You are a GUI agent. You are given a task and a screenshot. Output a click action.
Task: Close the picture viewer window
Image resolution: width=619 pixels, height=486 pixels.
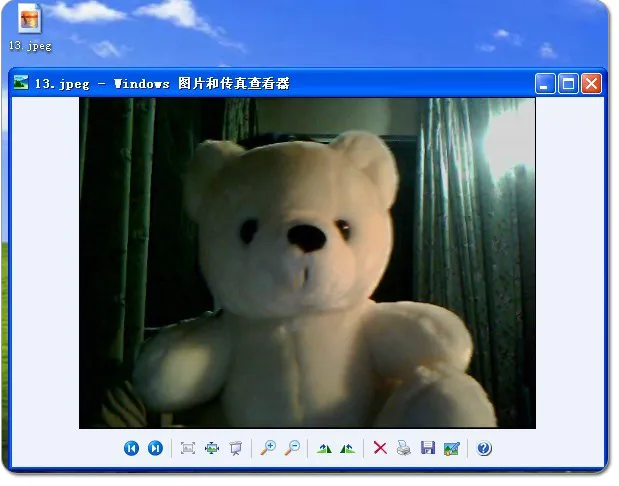[x=591, y=83]
